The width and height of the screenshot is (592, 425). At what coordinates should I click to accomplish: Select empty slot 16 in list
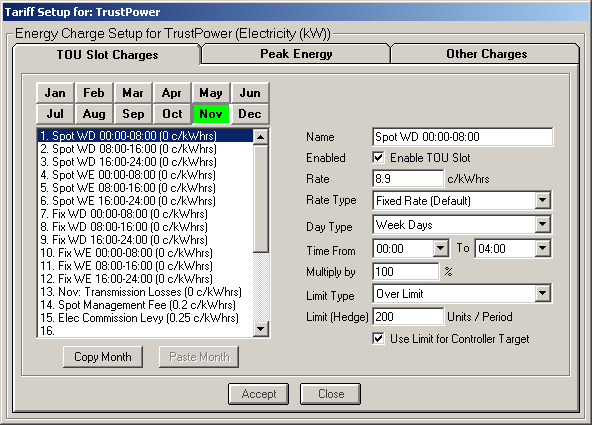click(145, 331)
